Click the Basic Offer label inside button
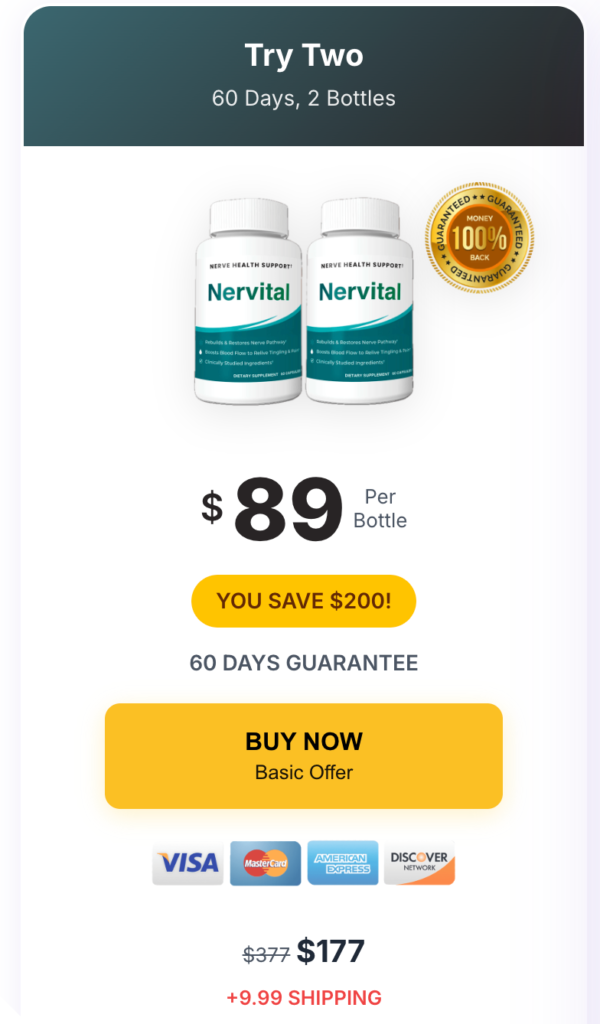Image resolution: width=600 pixels, height=1024 pixels. [304, 773]
